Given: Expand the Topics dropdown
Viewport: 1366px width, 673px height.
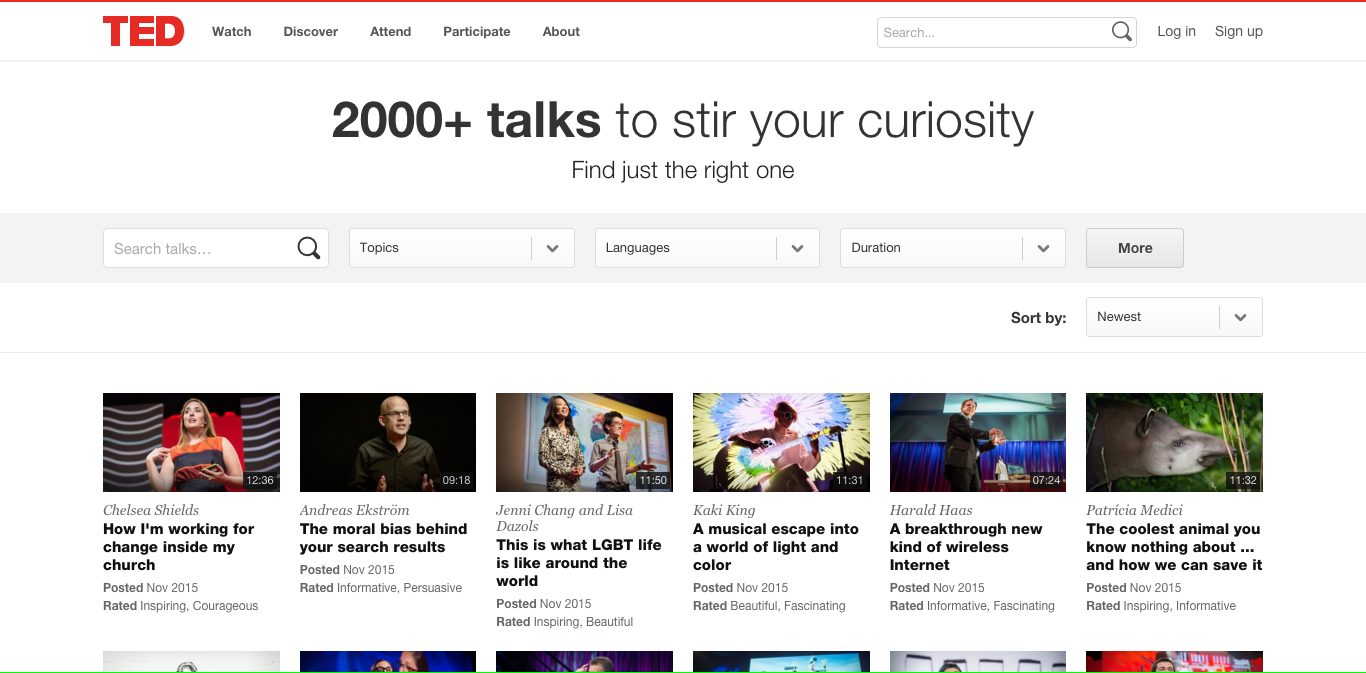Looking at the screenshot, I should click(x=462, y=248).
